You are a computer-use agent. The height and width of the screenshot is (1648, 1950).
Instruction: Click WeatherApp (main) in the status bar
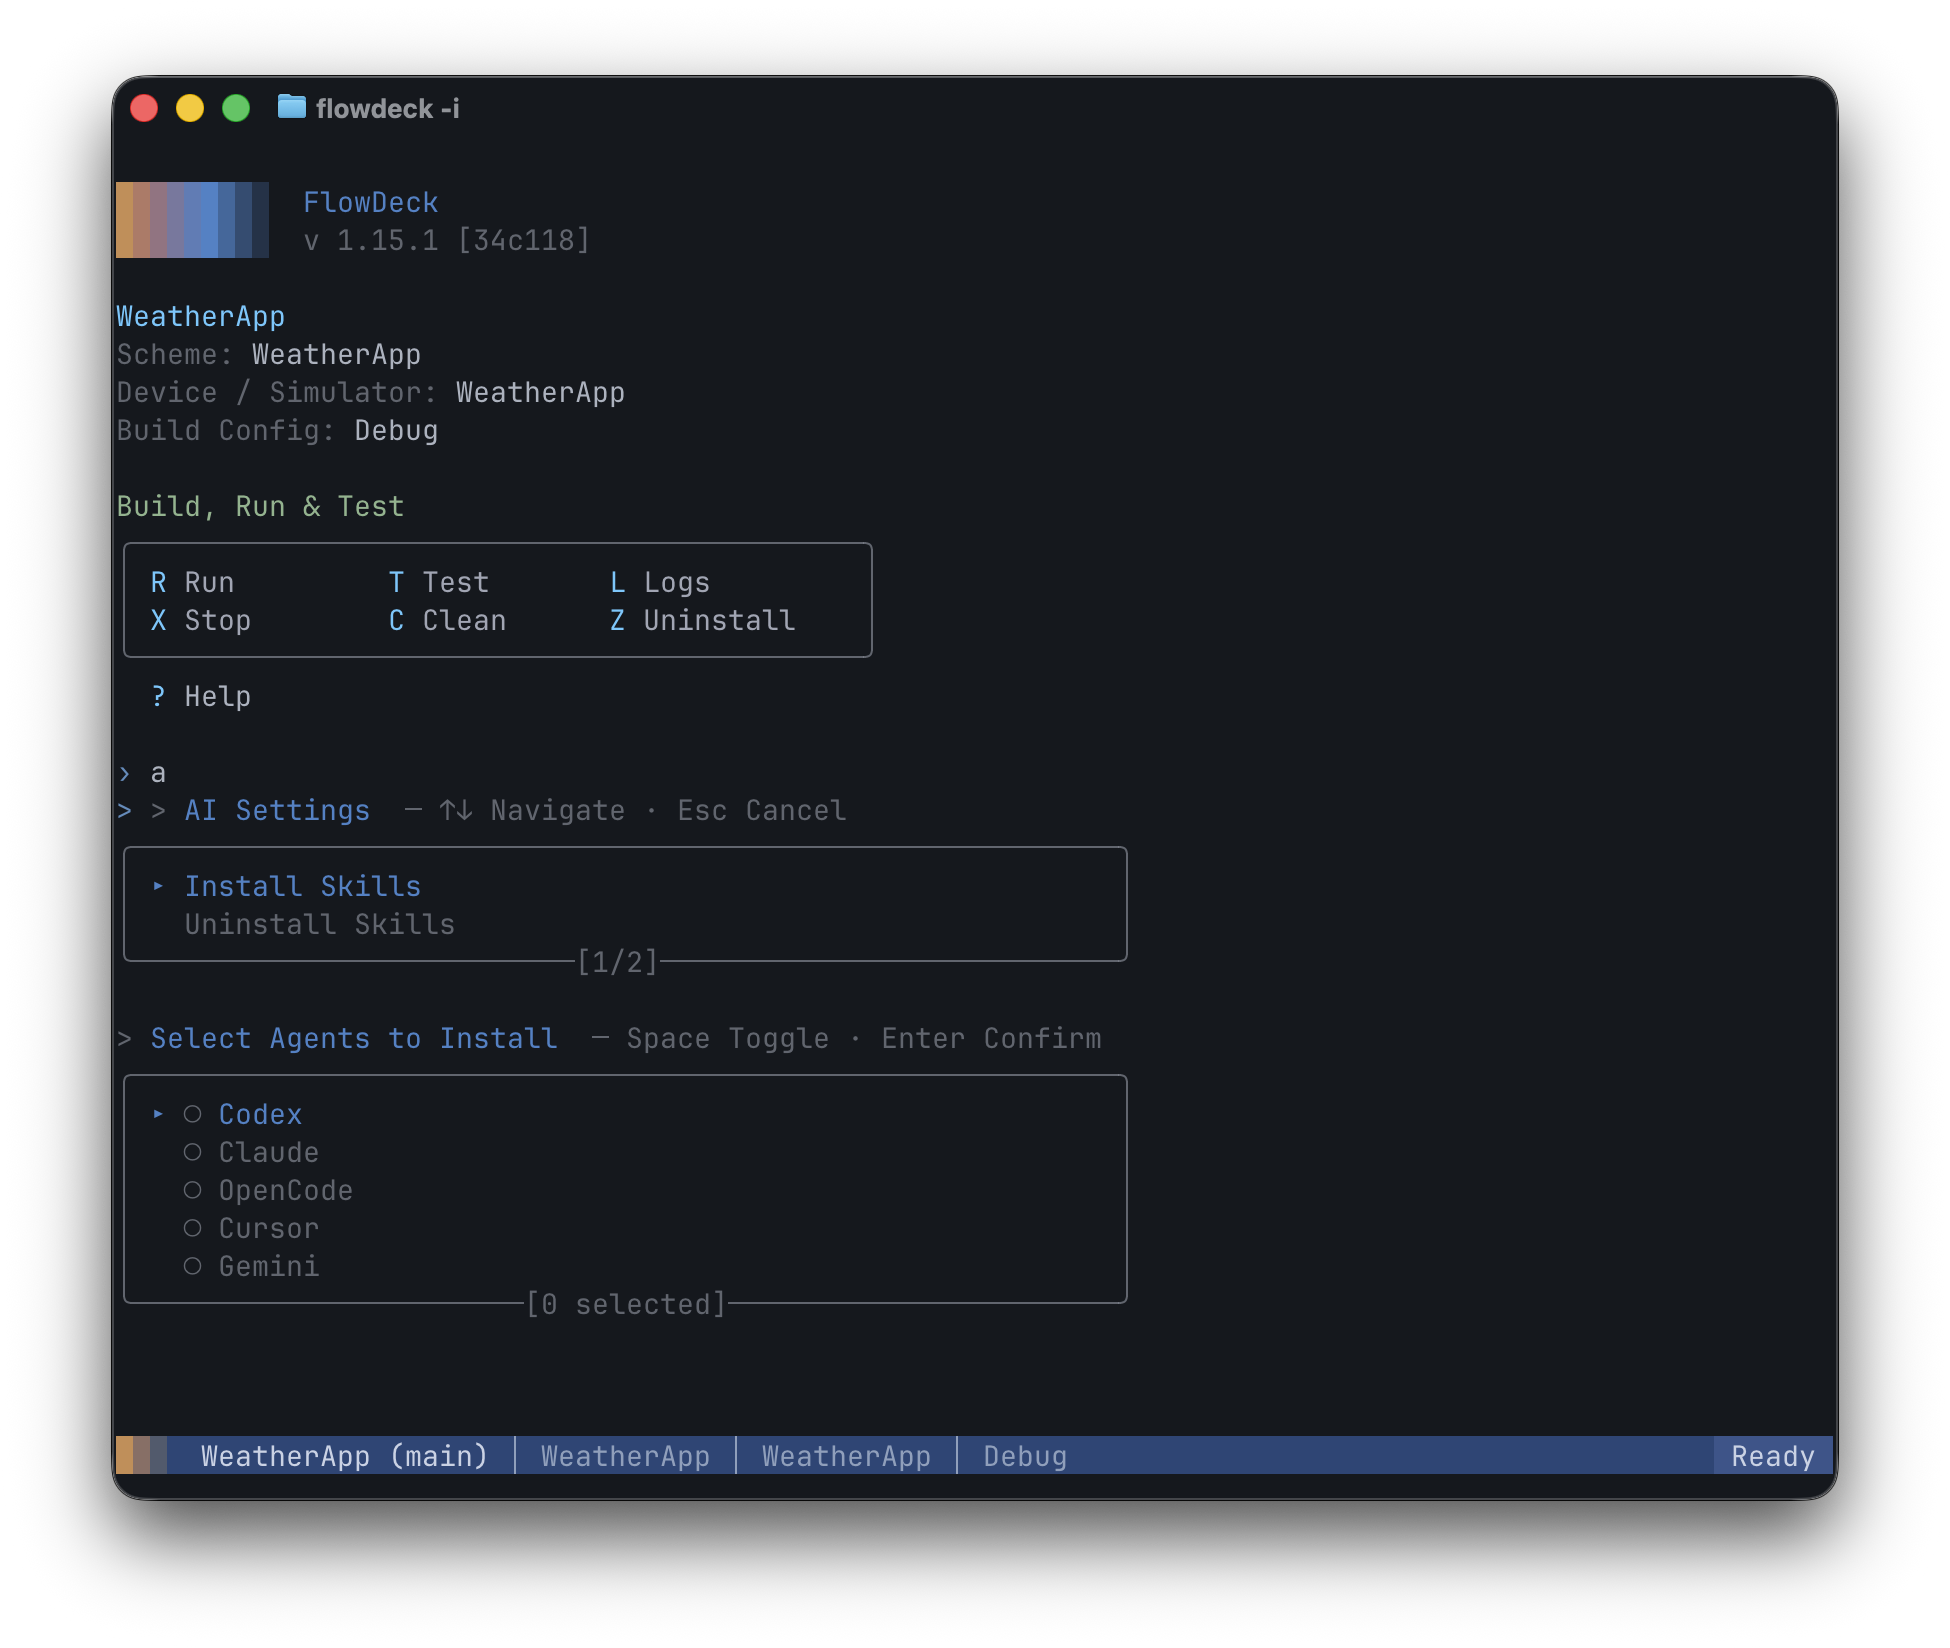(344, 1456)
